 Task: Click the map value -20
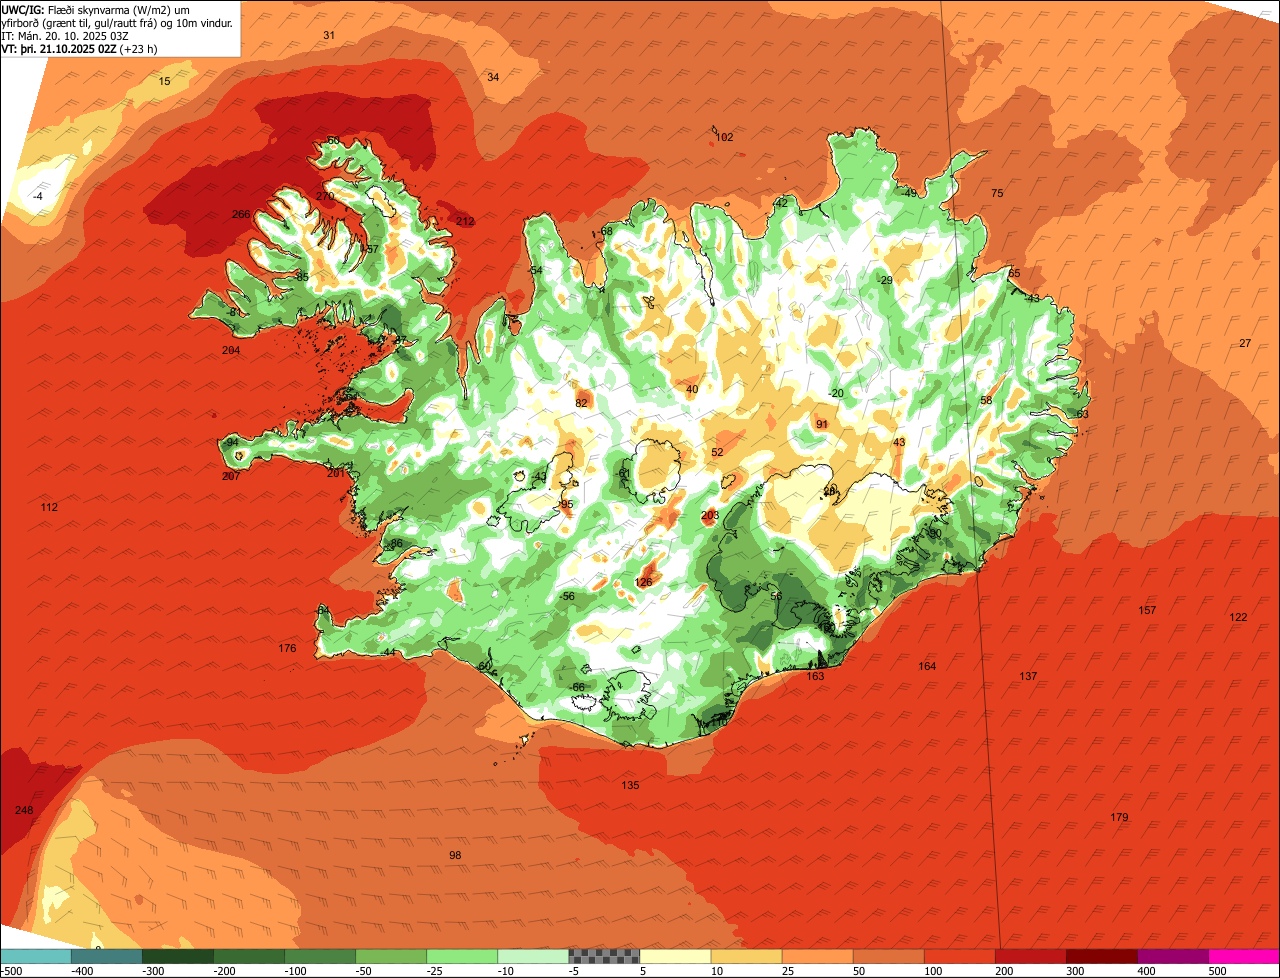coord(836,393)
